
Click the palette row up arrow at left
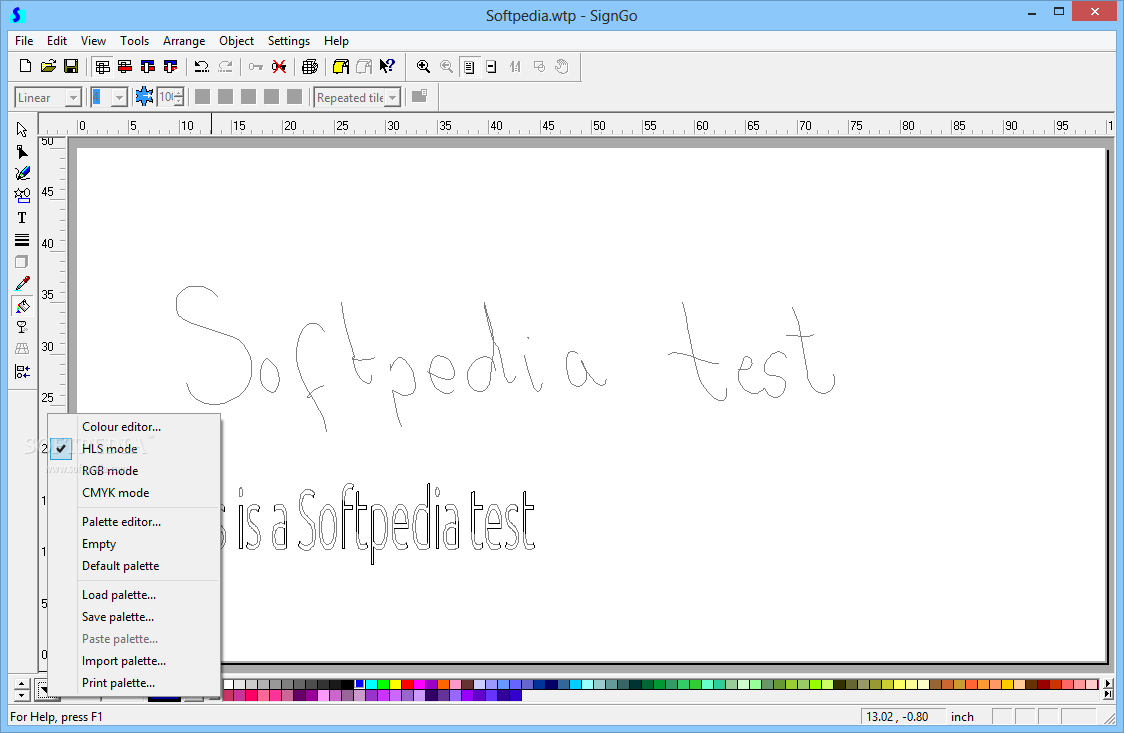coord(22,684)
